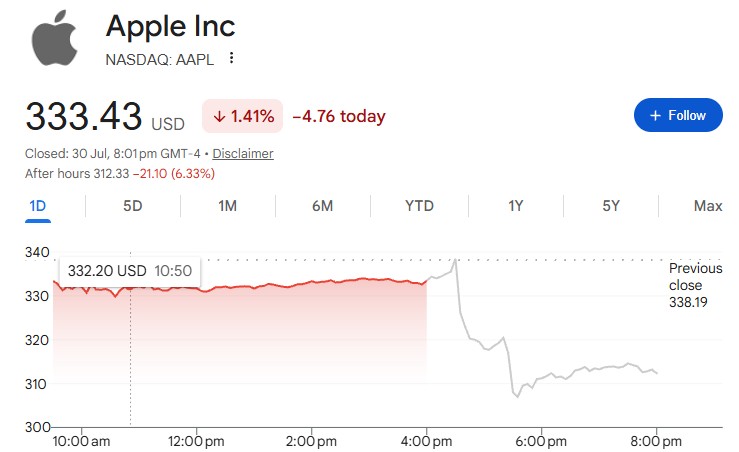Image resolution: width=739 pixels, height=452 pixels.
Task: Switch to the YTD chart view
Action: coord(419,206)
